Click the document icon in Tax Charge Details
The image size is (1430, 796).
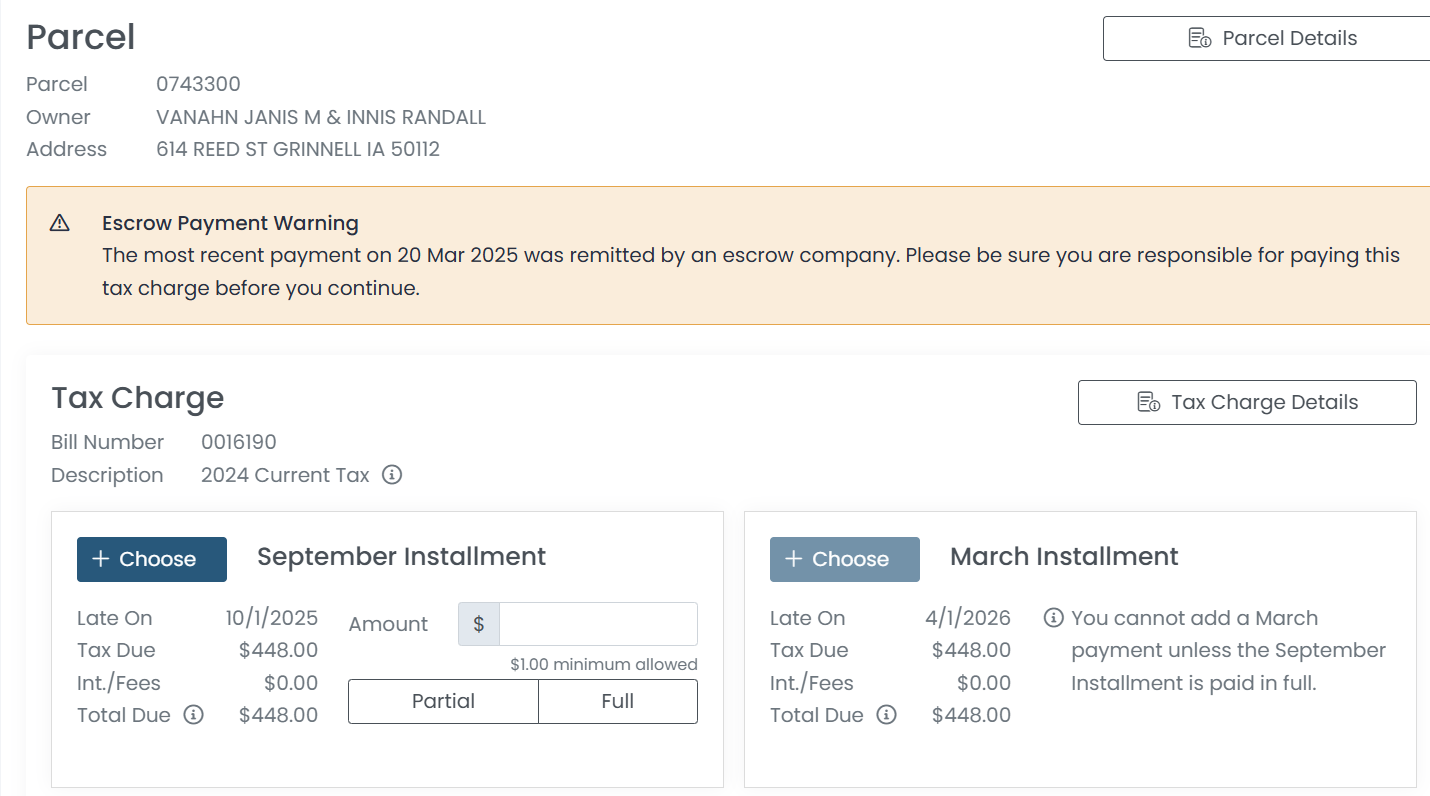click(x=1148, y=403)
